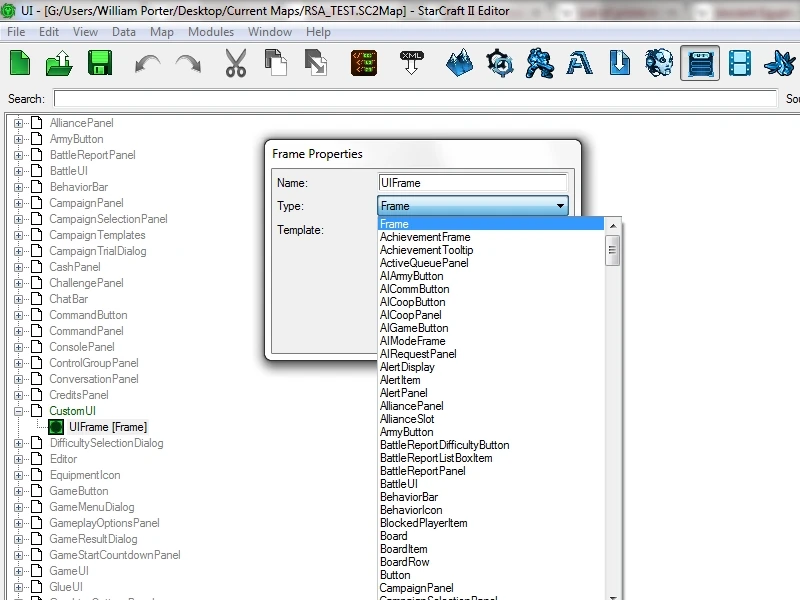
Task: Select EquipmentIcon in the layout tree
Action: 85,475
